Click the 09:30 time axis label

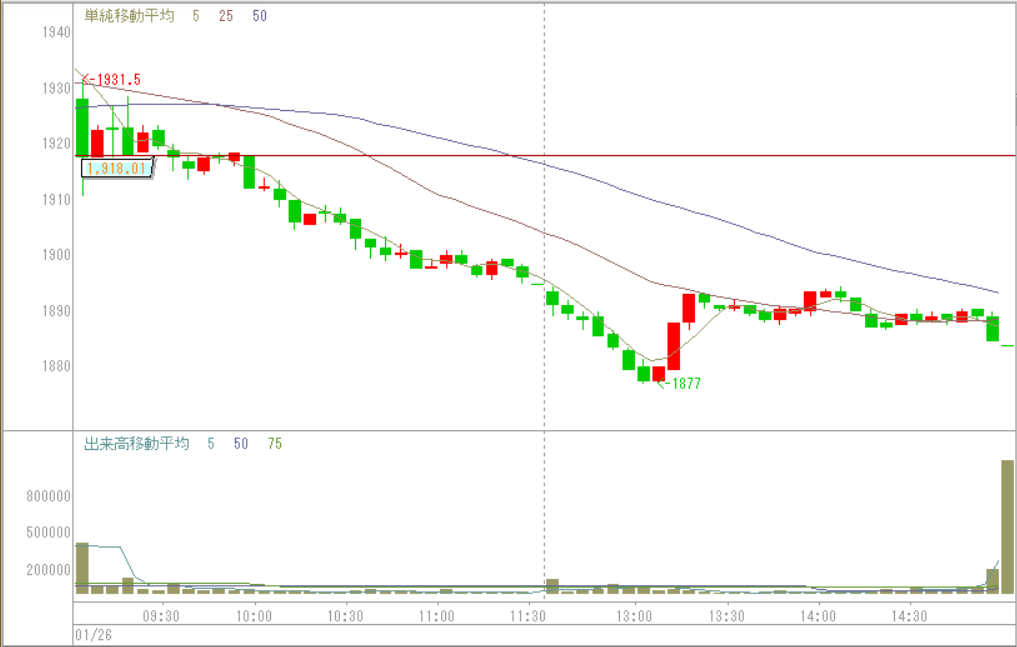pos(161,616)
